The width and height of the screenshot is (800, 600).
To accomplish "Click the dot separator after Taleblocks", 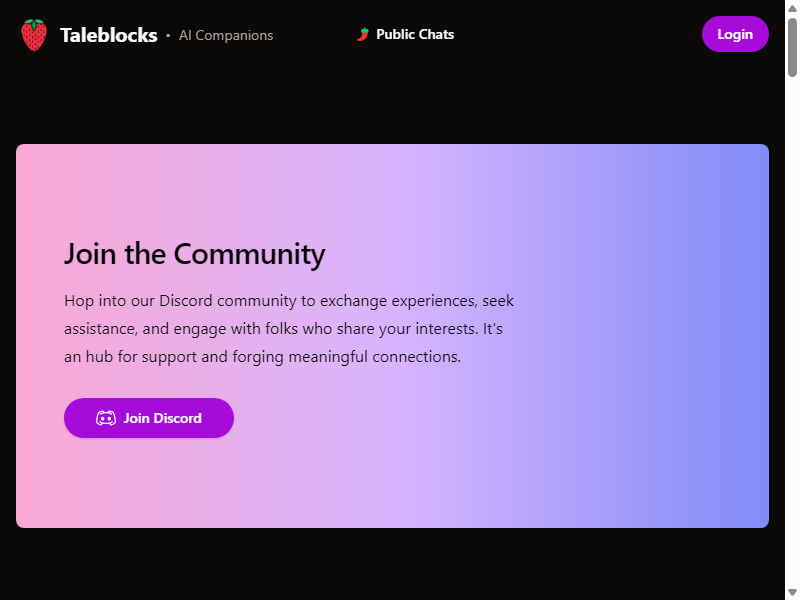I will [168, 35].
